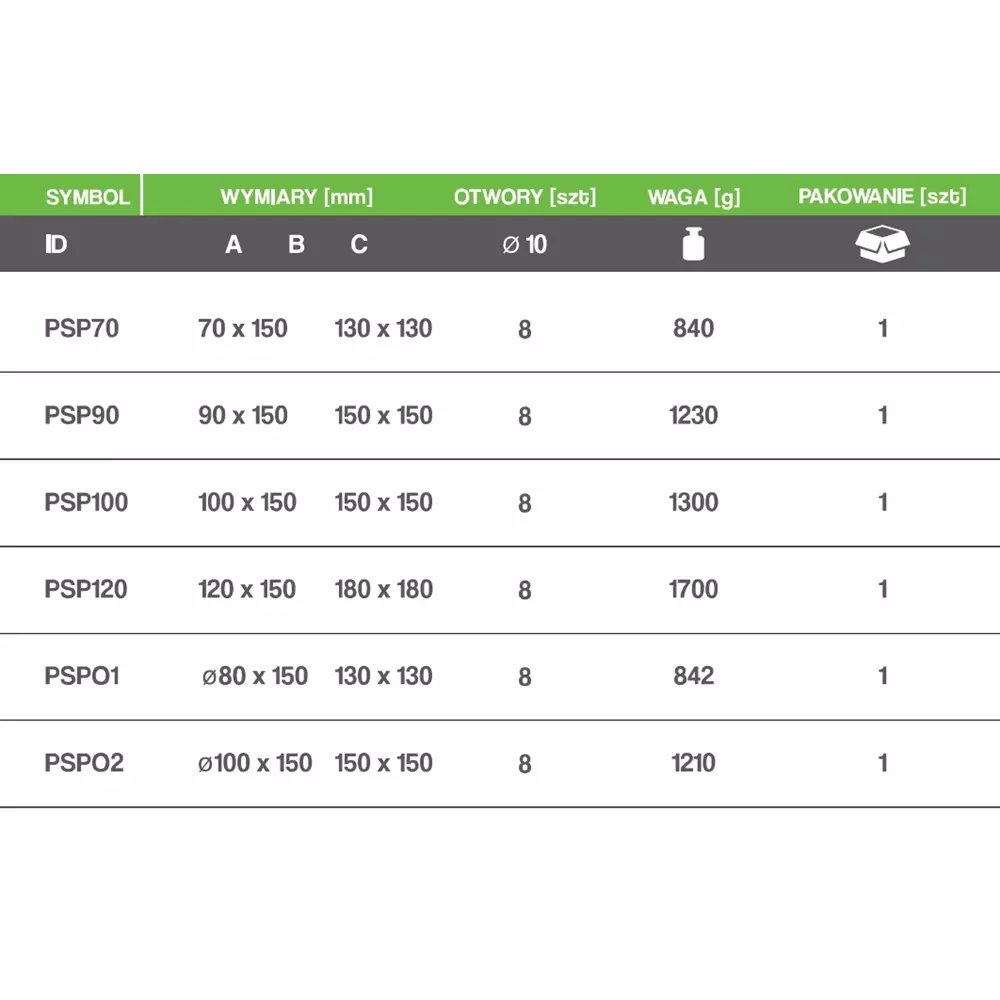The height and width of the screenshot is (1000, 1000).
Task: Select the PSP120 product symbol
Action: tap(86, 589)
